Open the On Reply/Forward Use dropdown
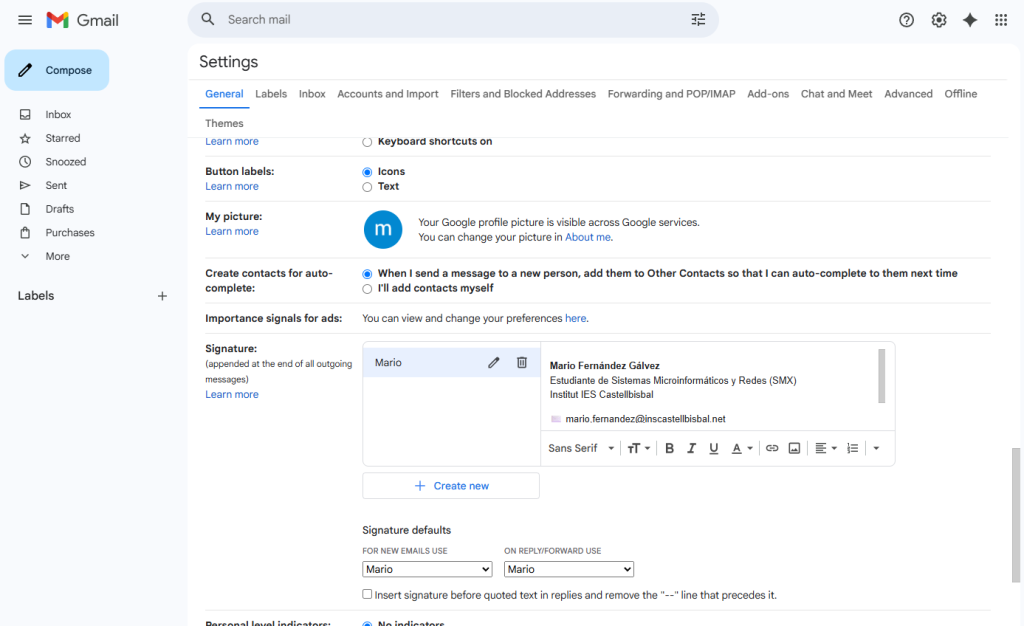1024x626 pixels. 569,569
